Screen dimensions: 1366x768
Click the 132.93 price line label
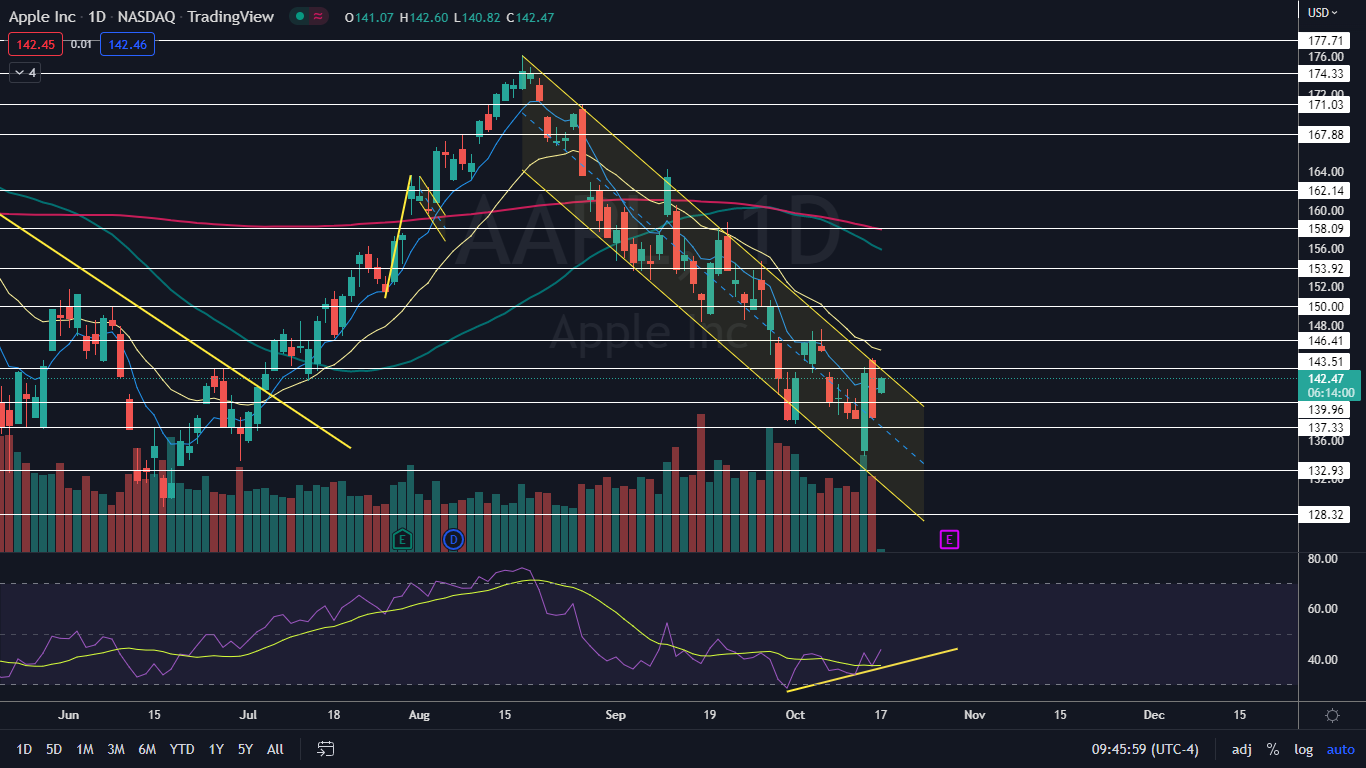tap(1325, 470)
